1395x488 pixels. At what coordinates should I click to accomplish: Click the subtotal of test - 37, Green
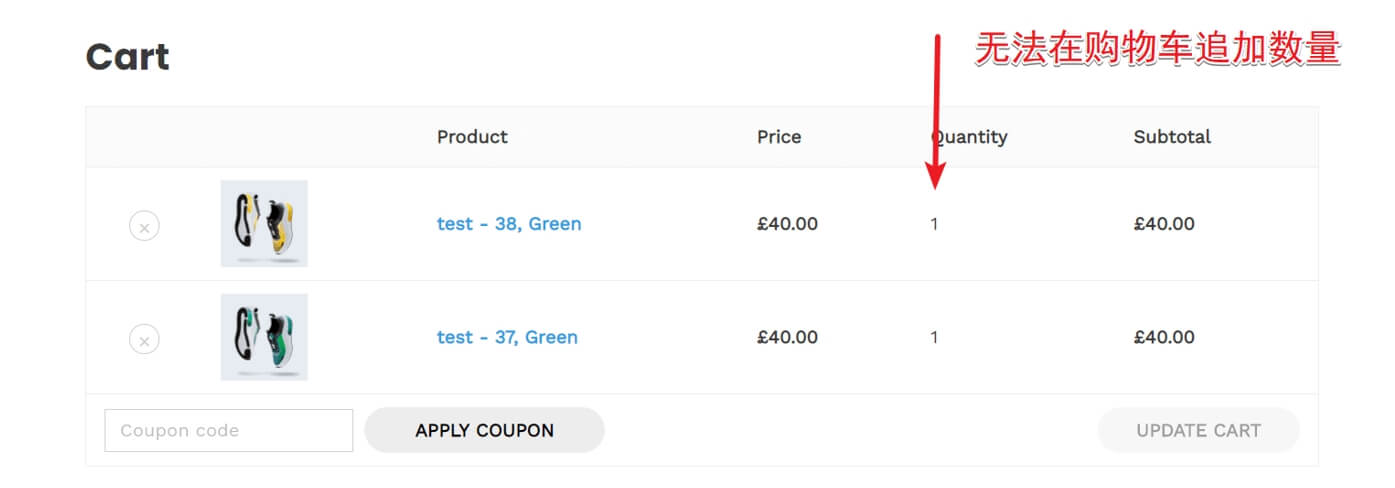click(x=1164, y=337)
